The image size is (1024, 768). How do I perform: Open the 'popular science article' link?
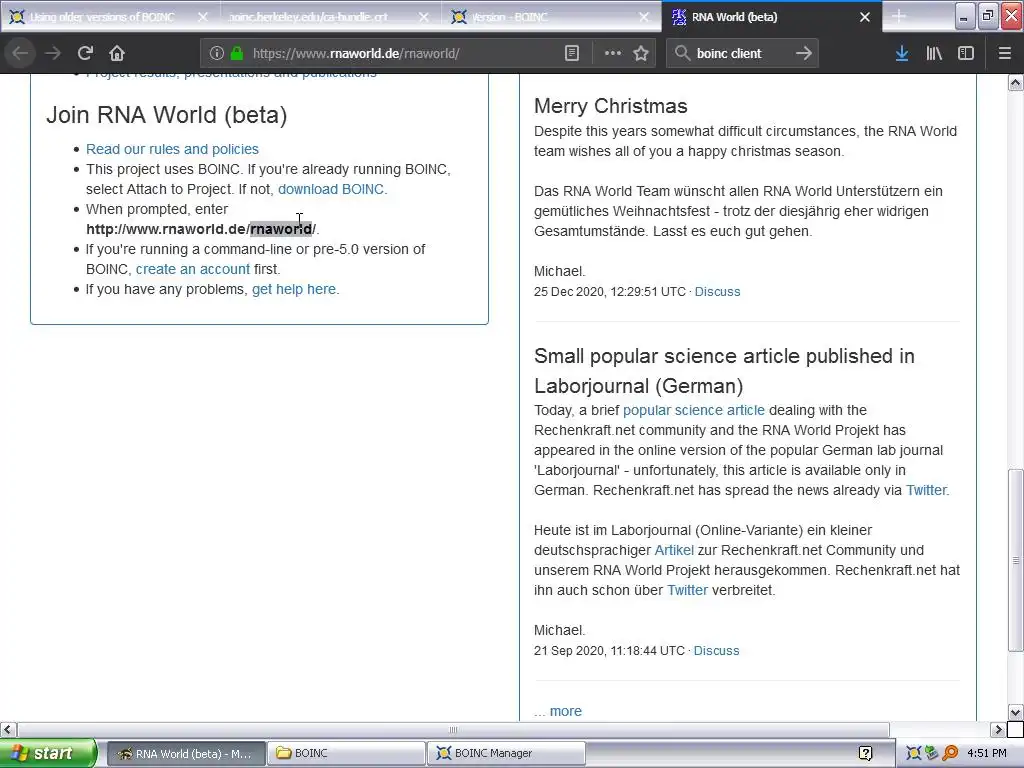coord(694,410)
